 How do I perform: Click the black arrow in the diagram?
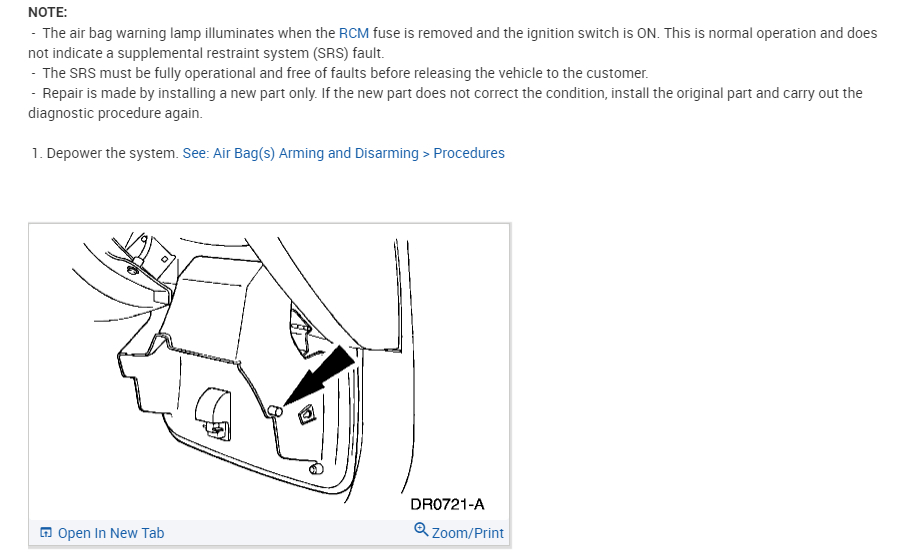(x=320, y=375)
